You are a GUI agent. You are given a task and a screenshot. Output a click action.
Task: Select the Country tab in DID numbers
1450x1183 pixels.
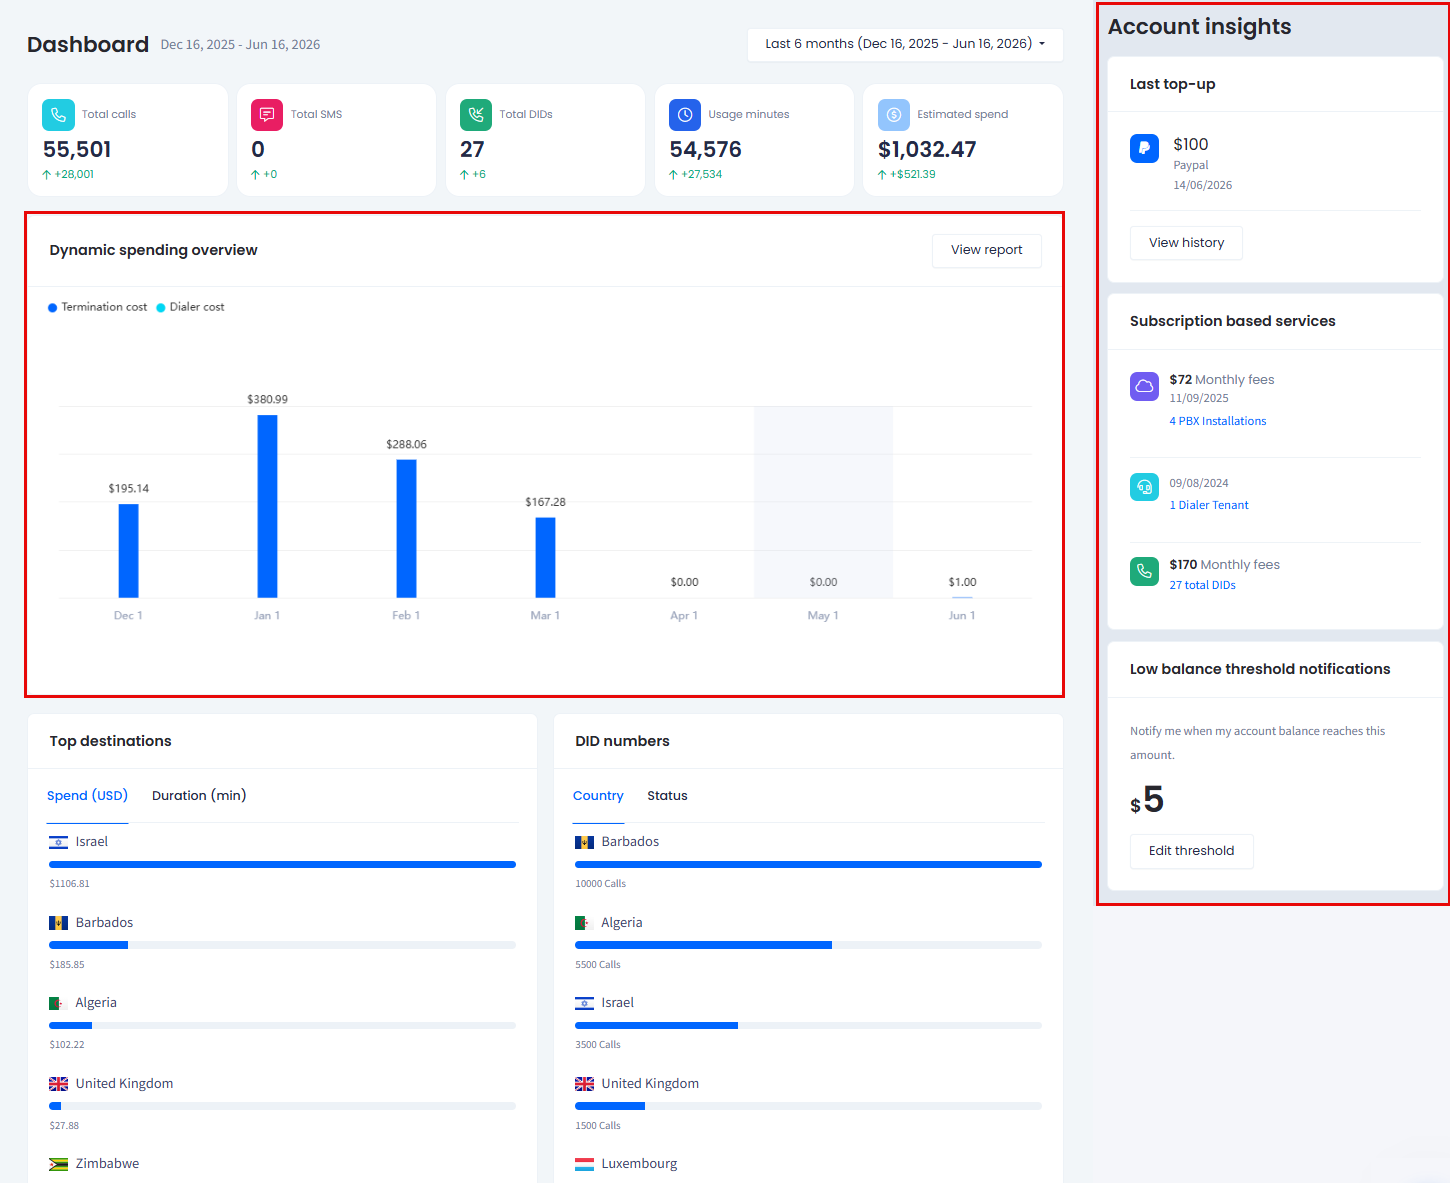[598, 796]
